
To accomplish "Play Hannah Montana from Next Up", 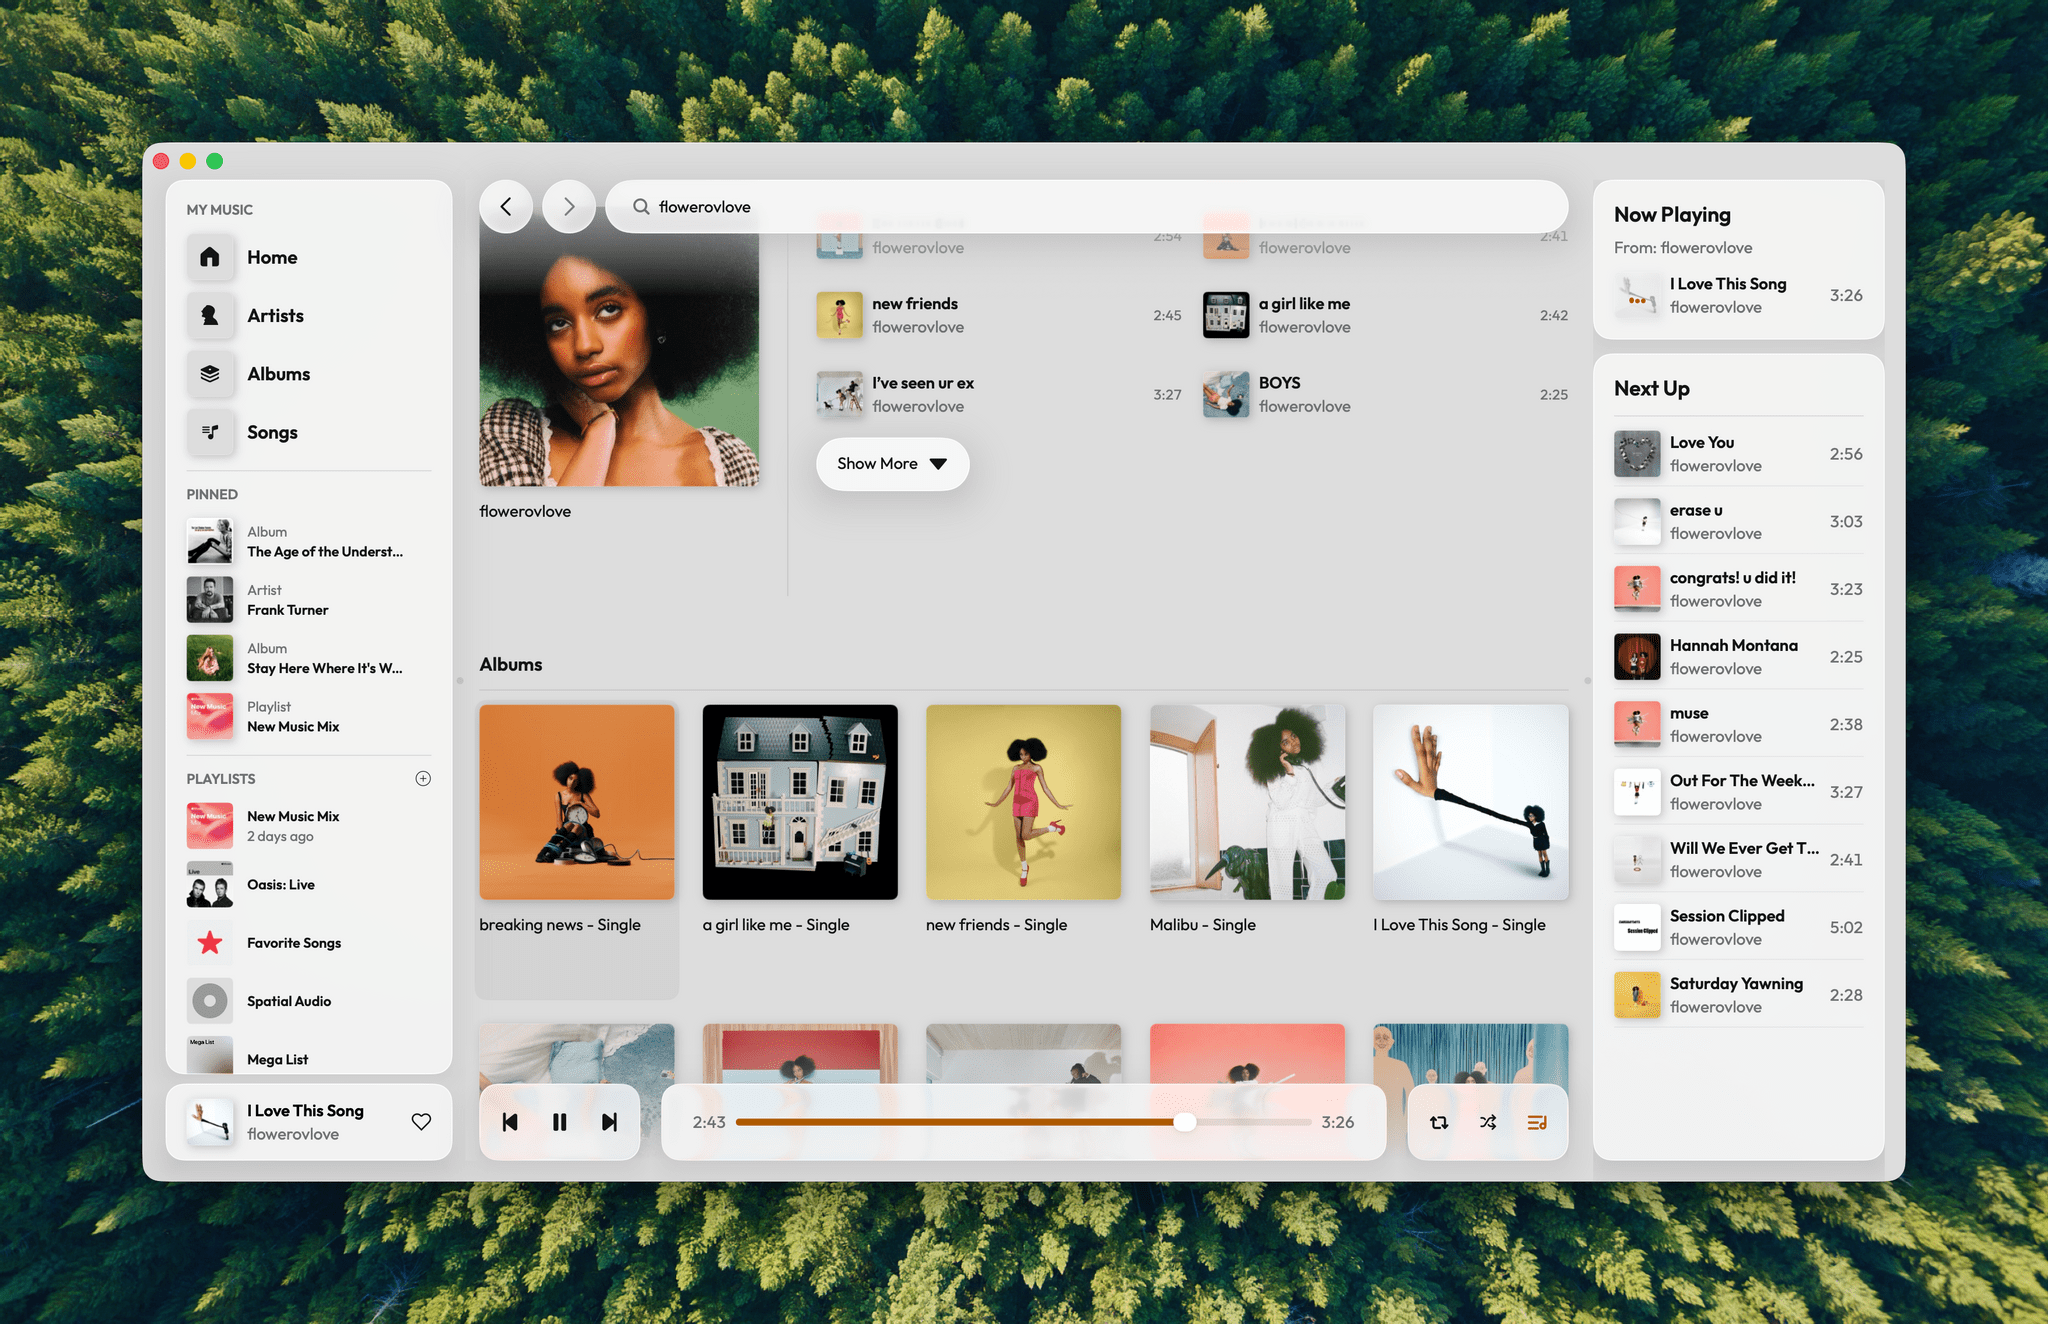I will (1733, 657).
